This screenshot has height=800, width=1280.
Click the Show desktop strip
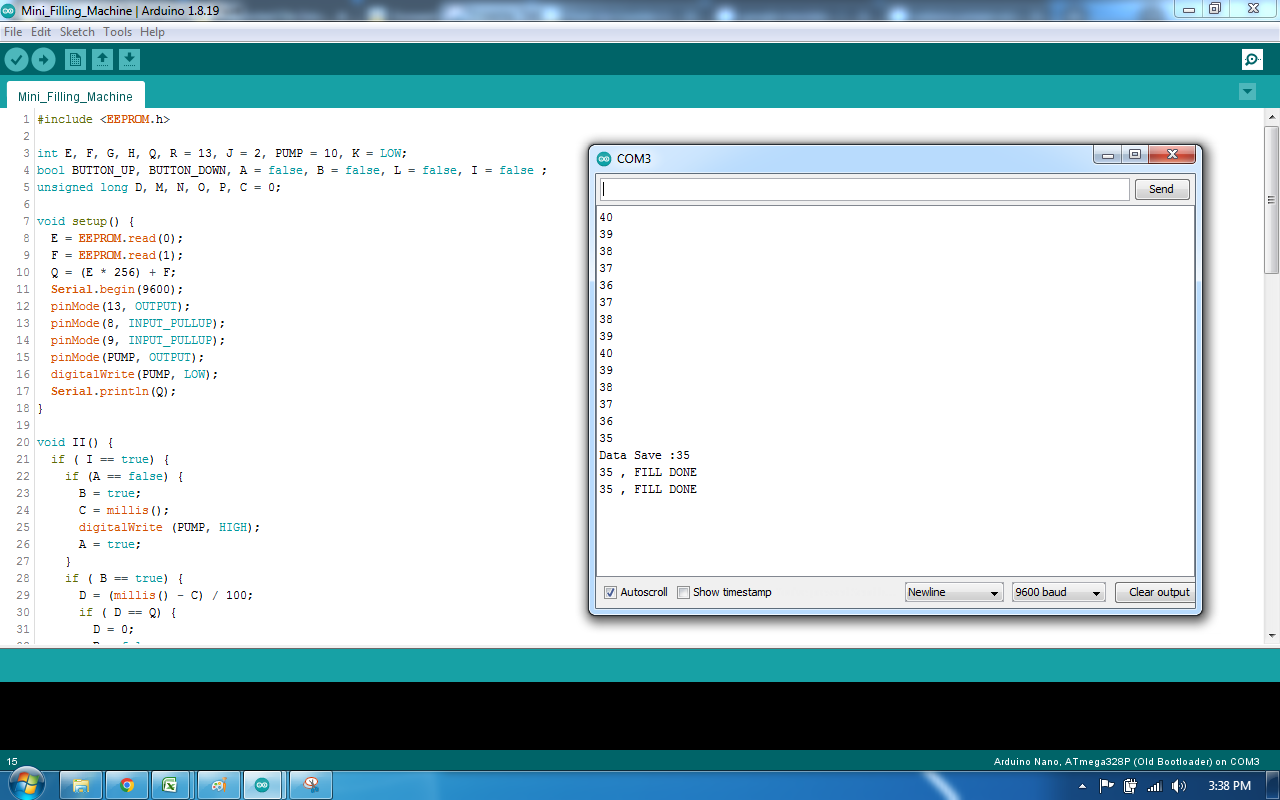[1273, 785]
